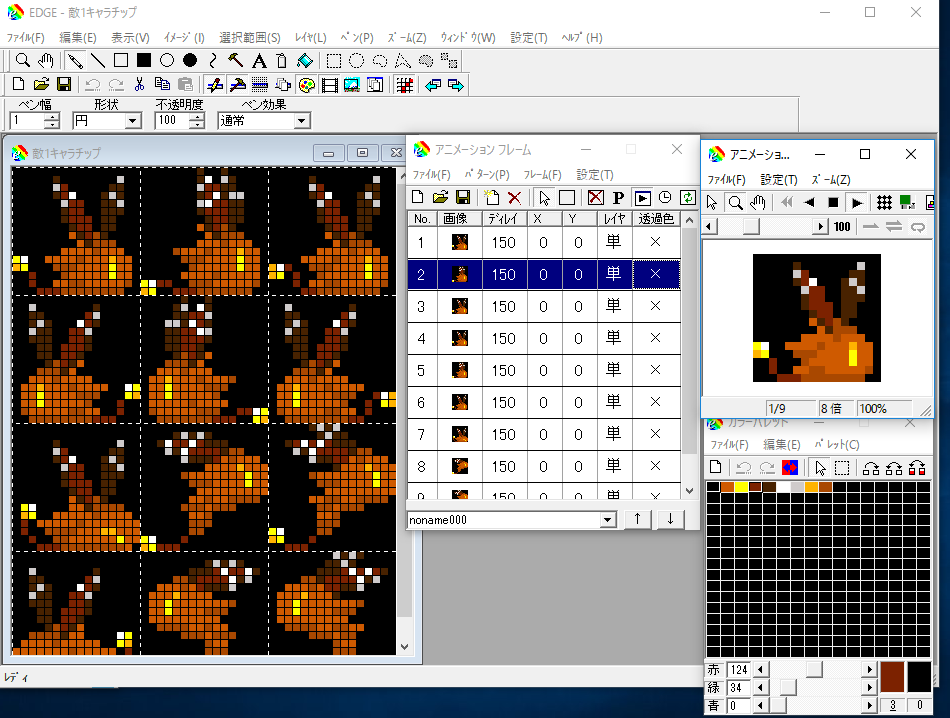Open the noname000 pattern dropdown
950x718 pixels.
point(608,520)
